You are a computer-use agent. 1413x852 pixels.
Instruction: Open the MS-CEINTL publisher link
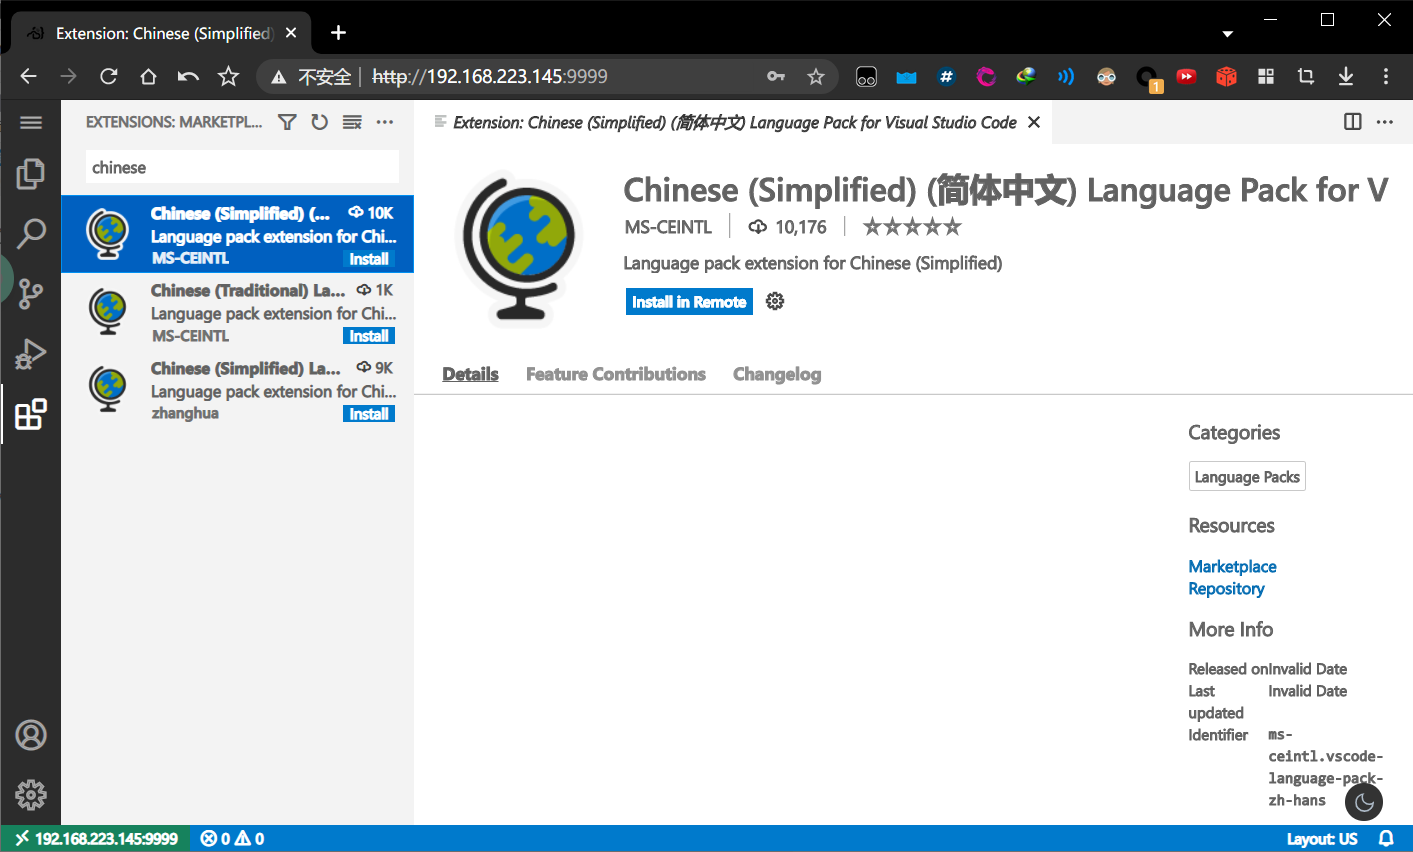click(x=668, y=227)
